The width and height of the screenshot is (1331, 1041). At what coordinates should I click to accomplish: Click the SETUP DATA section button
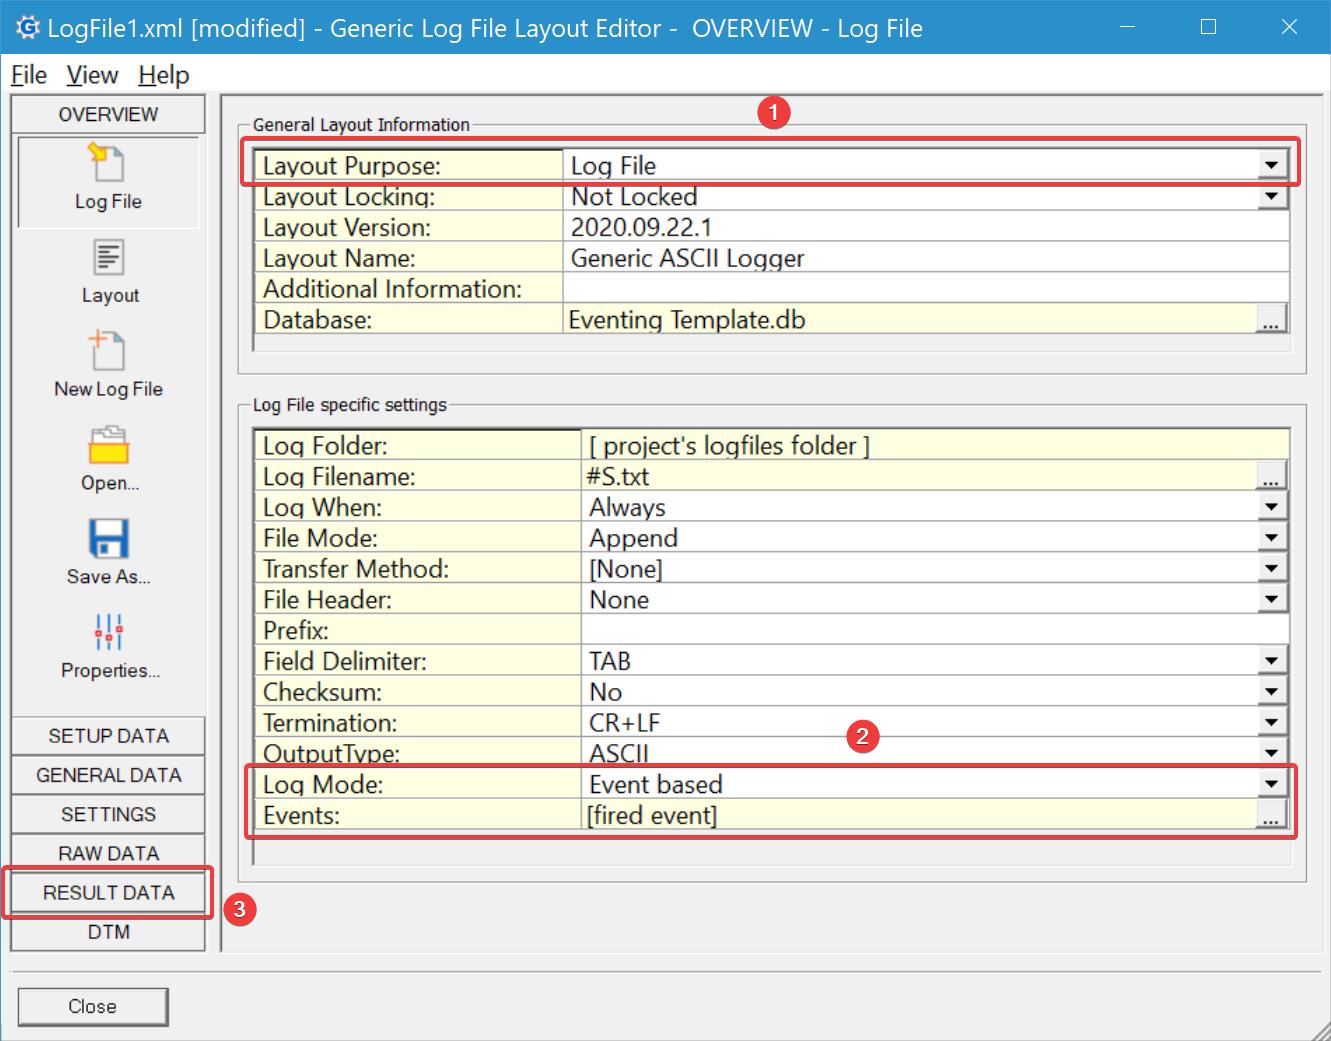point(108,736)
